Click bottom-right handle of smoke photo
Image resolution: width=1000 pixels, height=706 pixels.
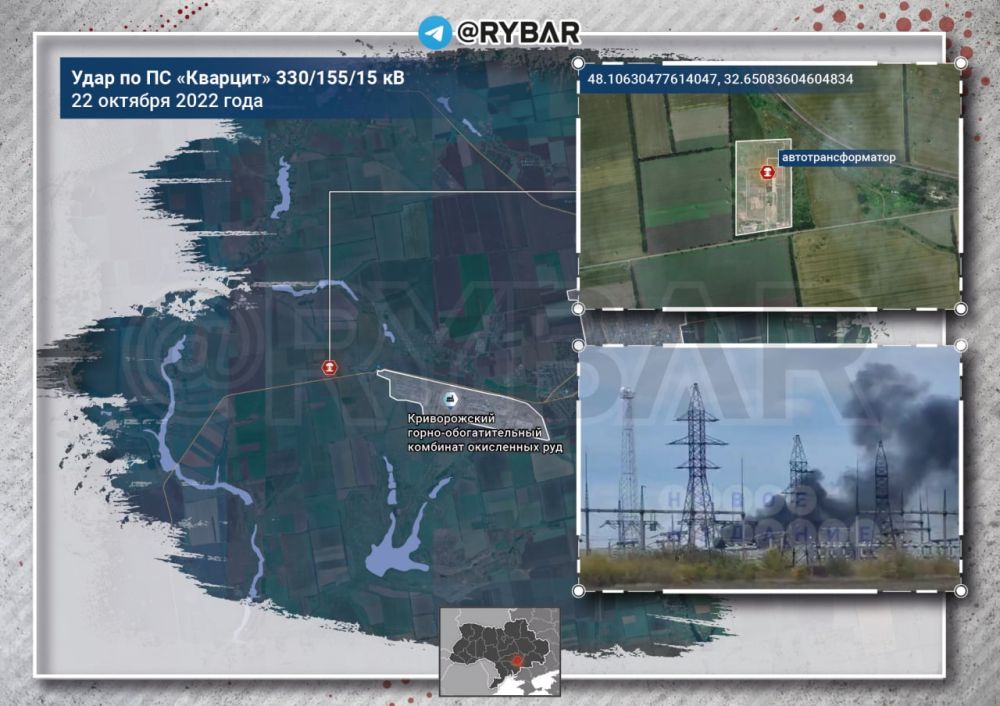pyautogui.click(x=960, y=591)
